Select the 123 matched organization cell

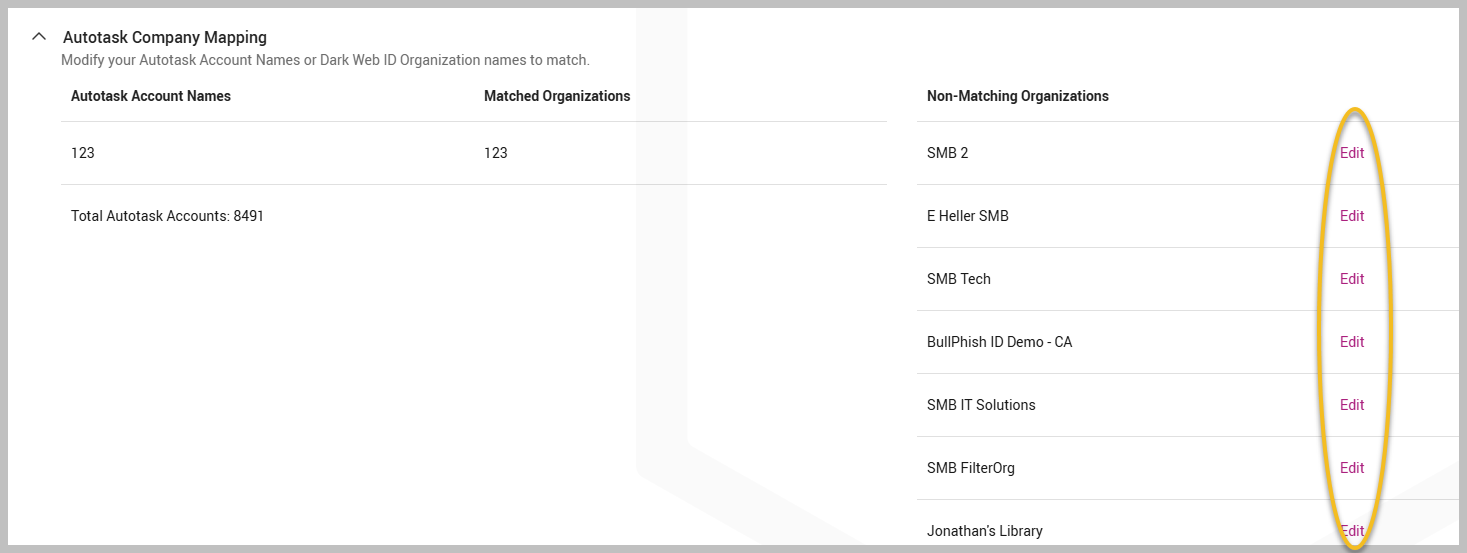pyautogui.click(x=496, y=153)
